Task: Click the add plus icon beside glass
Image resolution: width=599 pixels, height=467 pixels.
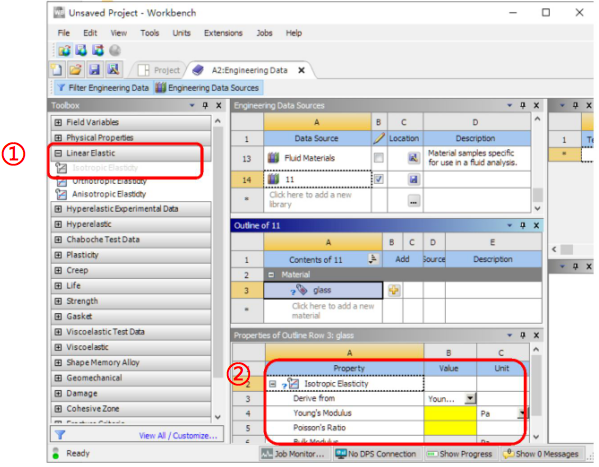Action: (393, 290)
